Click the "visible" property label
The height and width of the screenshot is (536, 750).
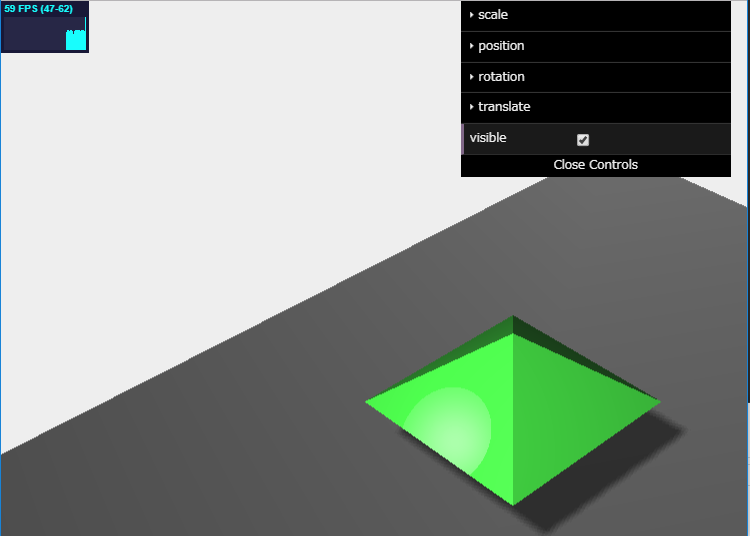(x=488, y=138)
